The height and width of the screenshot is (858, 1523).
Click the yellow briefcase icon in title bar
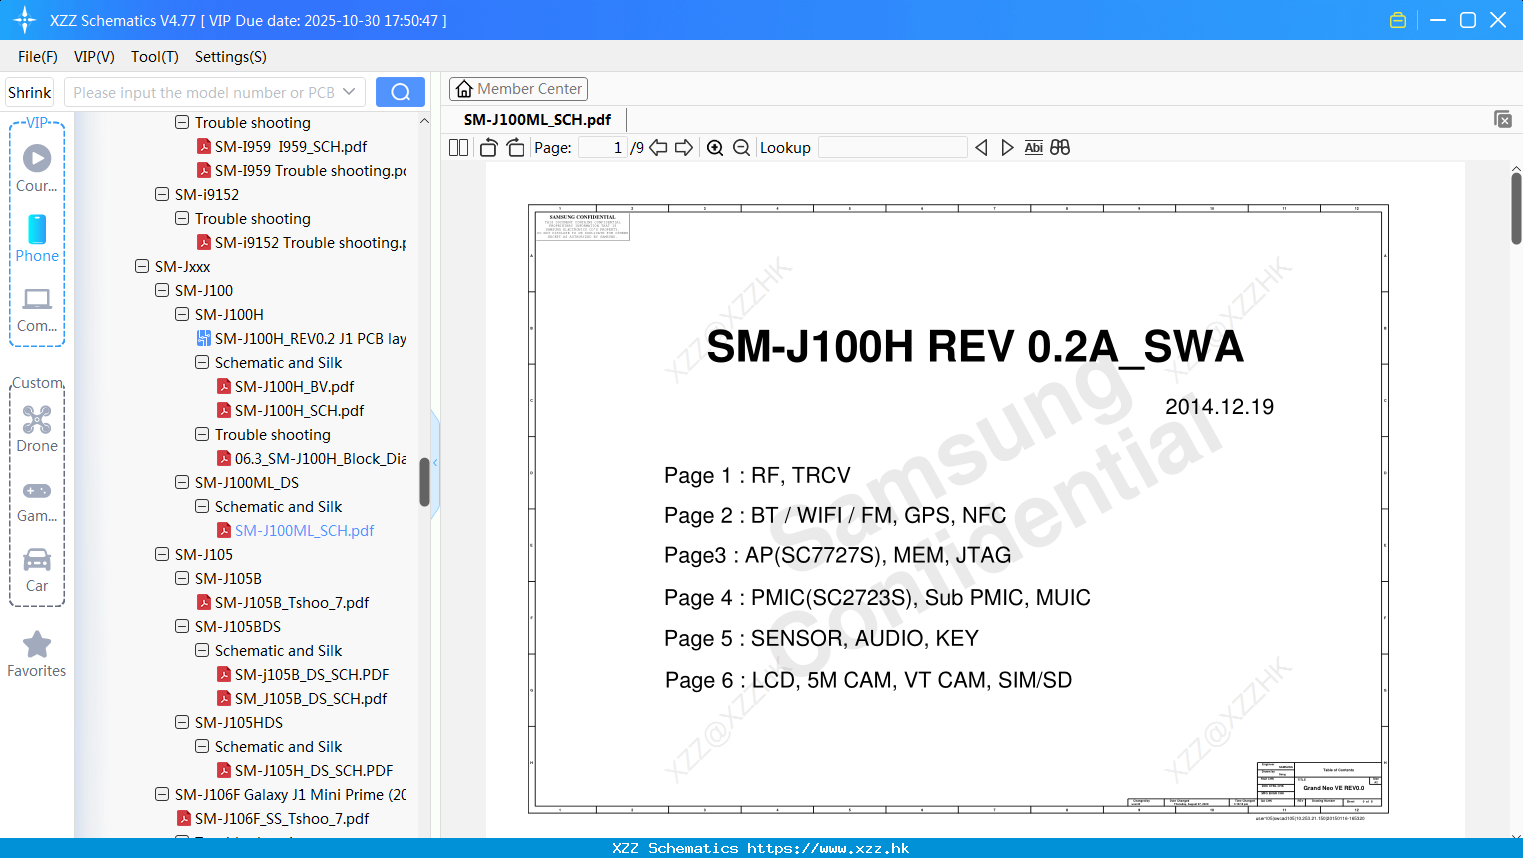point(1398,20)
